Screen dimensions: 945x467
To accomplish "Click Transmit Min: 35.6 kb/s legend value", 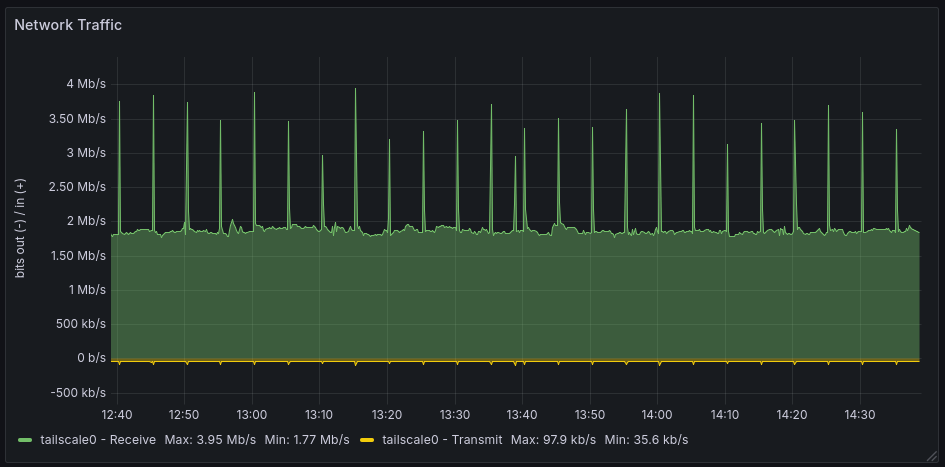I will click(646, 440).
